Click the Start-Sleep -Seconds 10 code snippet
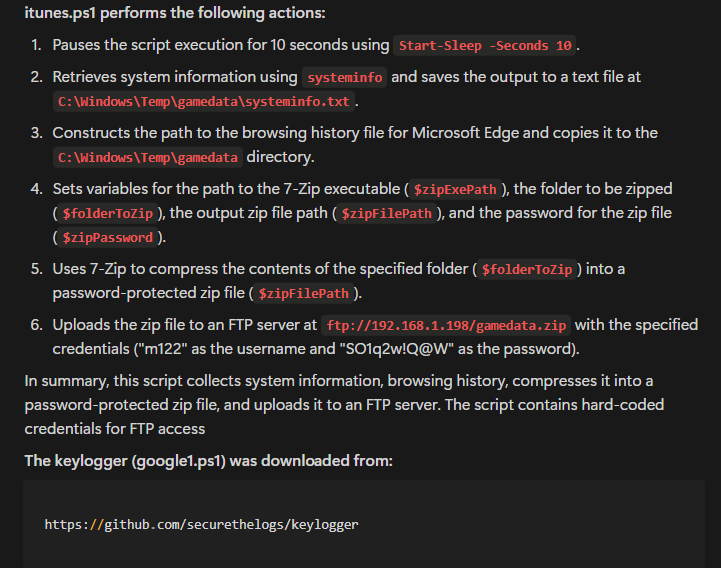The image size is (721, 568). (485, 46)
